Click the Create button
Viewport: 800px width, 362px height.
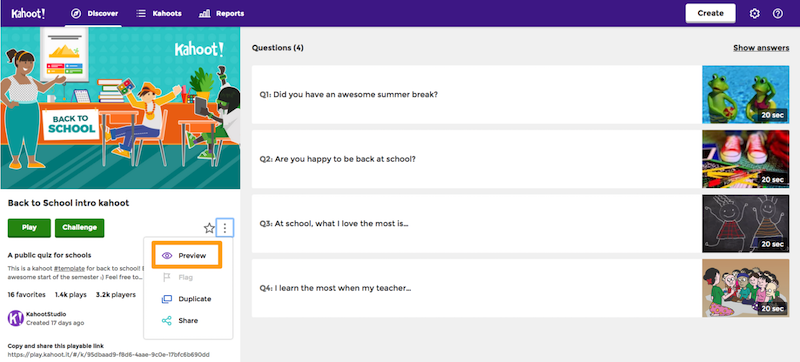710,14
